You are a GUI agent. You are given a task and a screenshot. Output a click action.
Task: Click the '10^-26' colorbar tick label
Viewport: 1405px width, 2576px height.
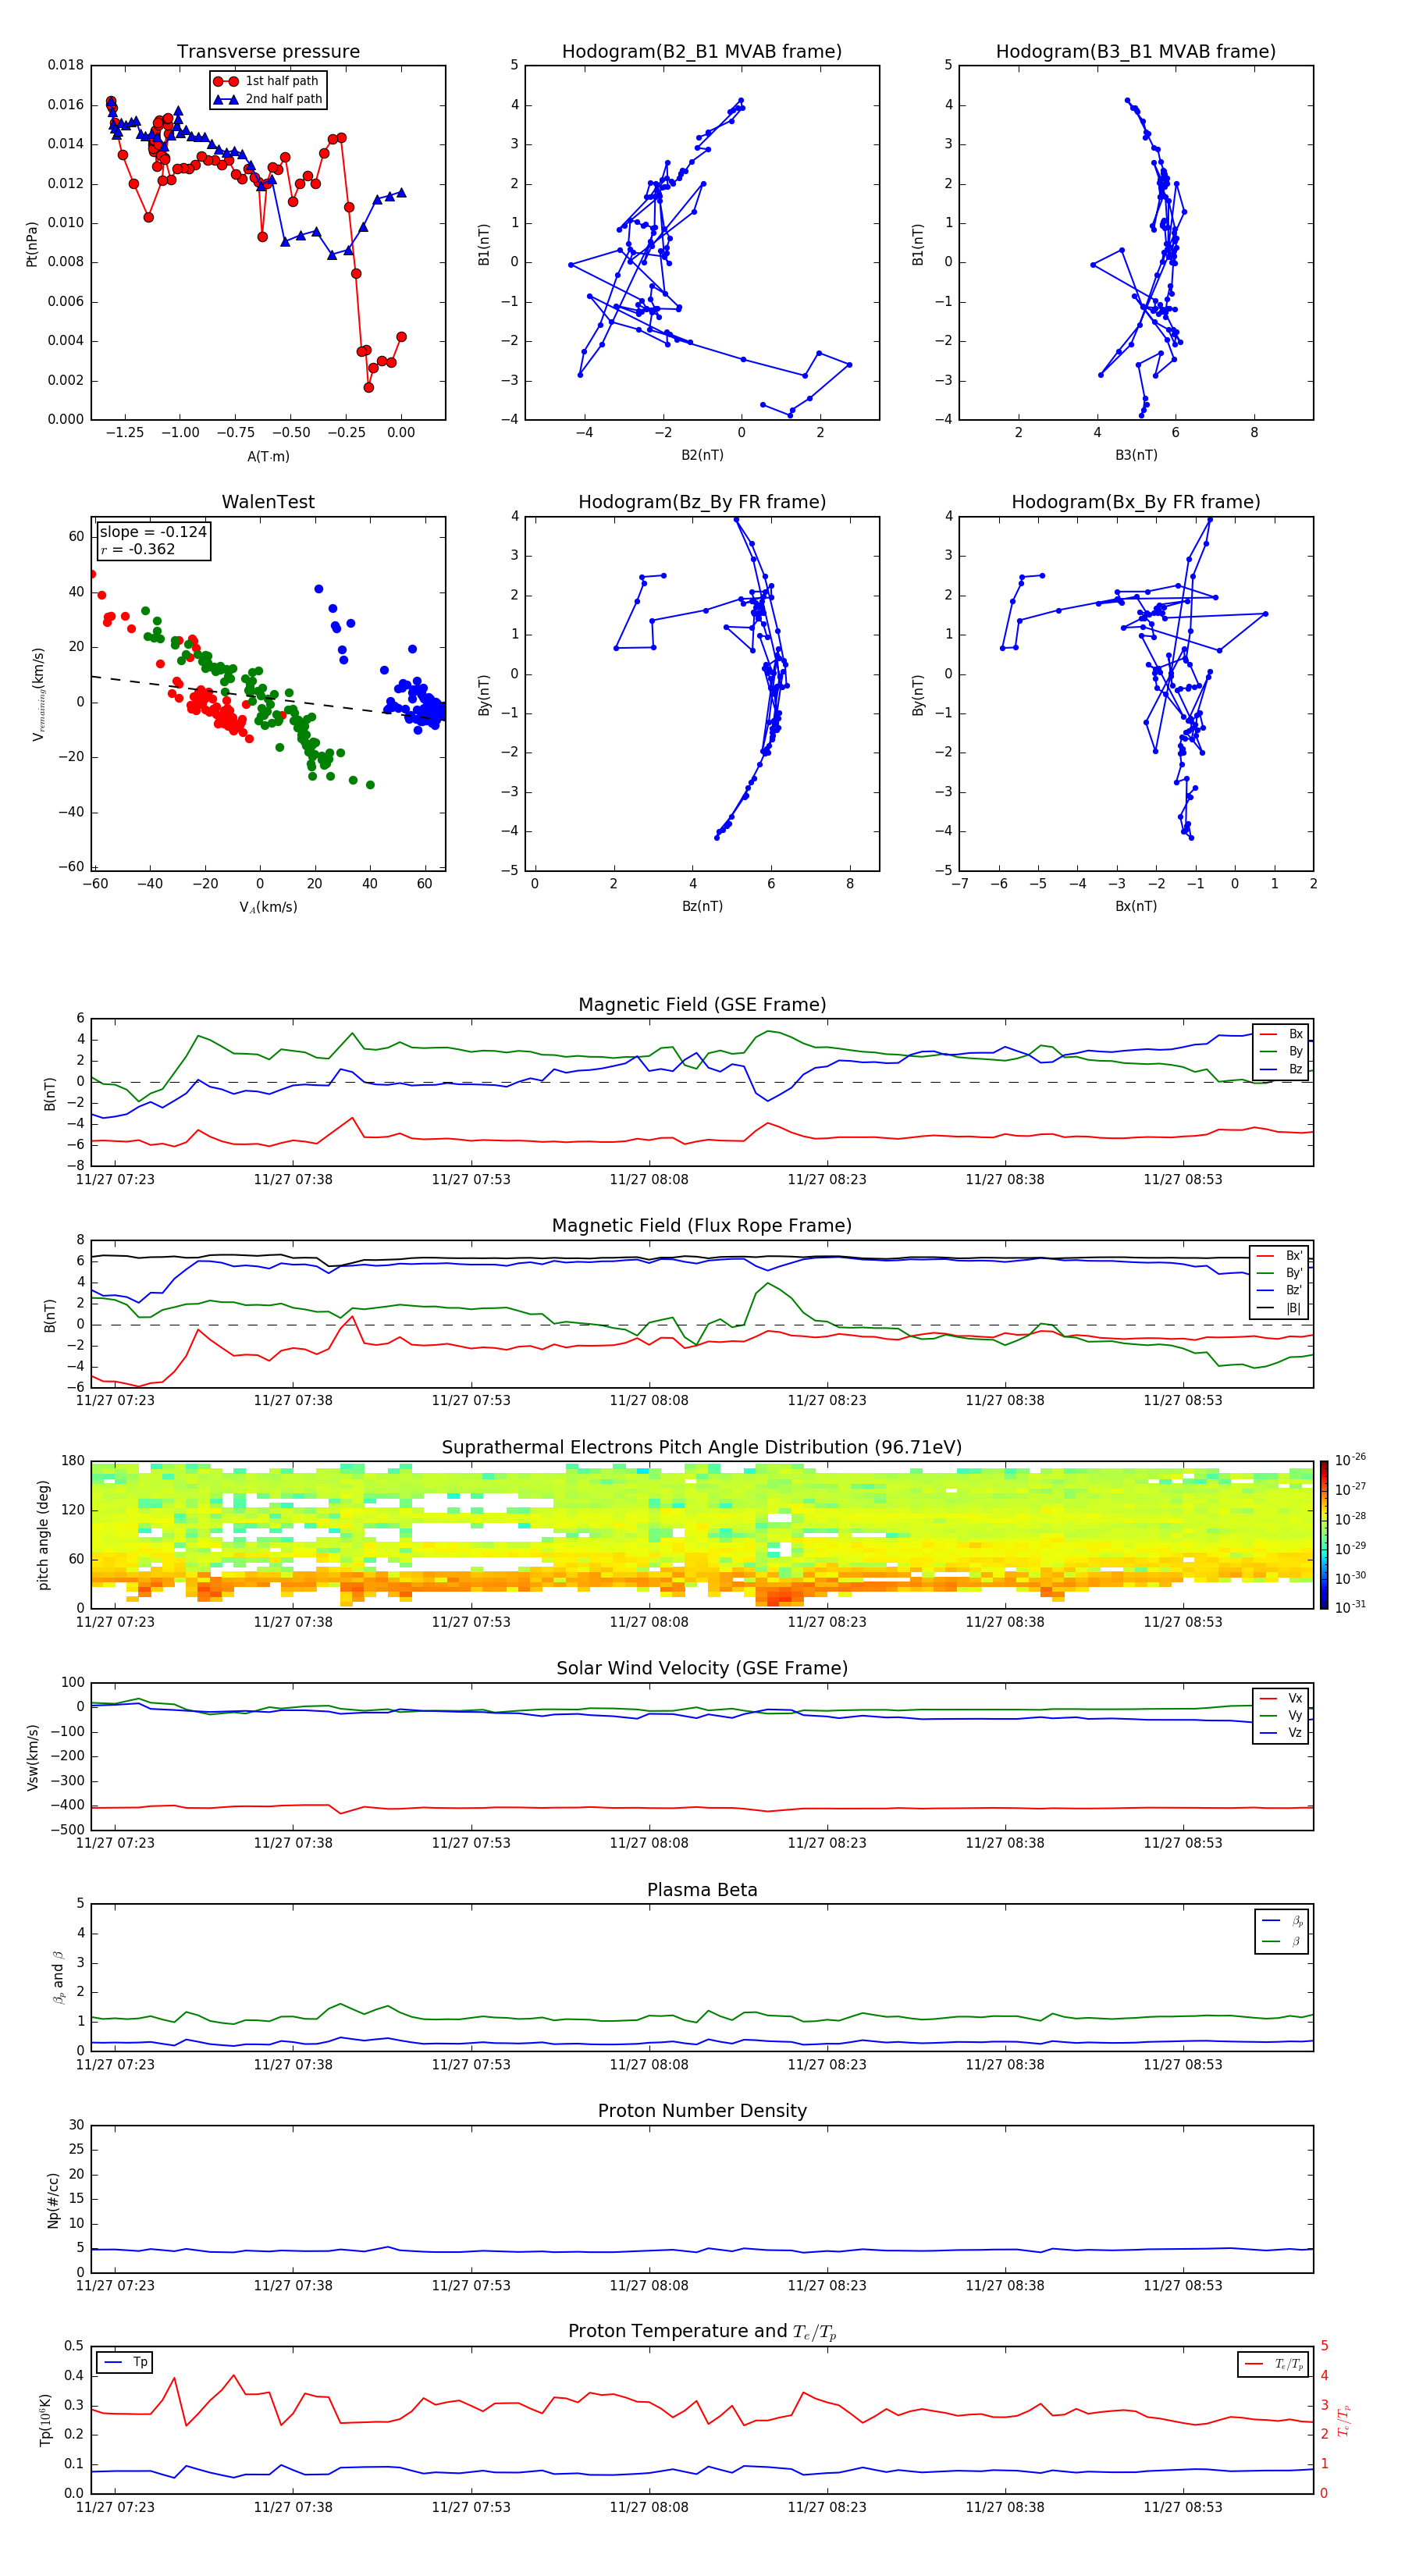pos(1350,1460)
